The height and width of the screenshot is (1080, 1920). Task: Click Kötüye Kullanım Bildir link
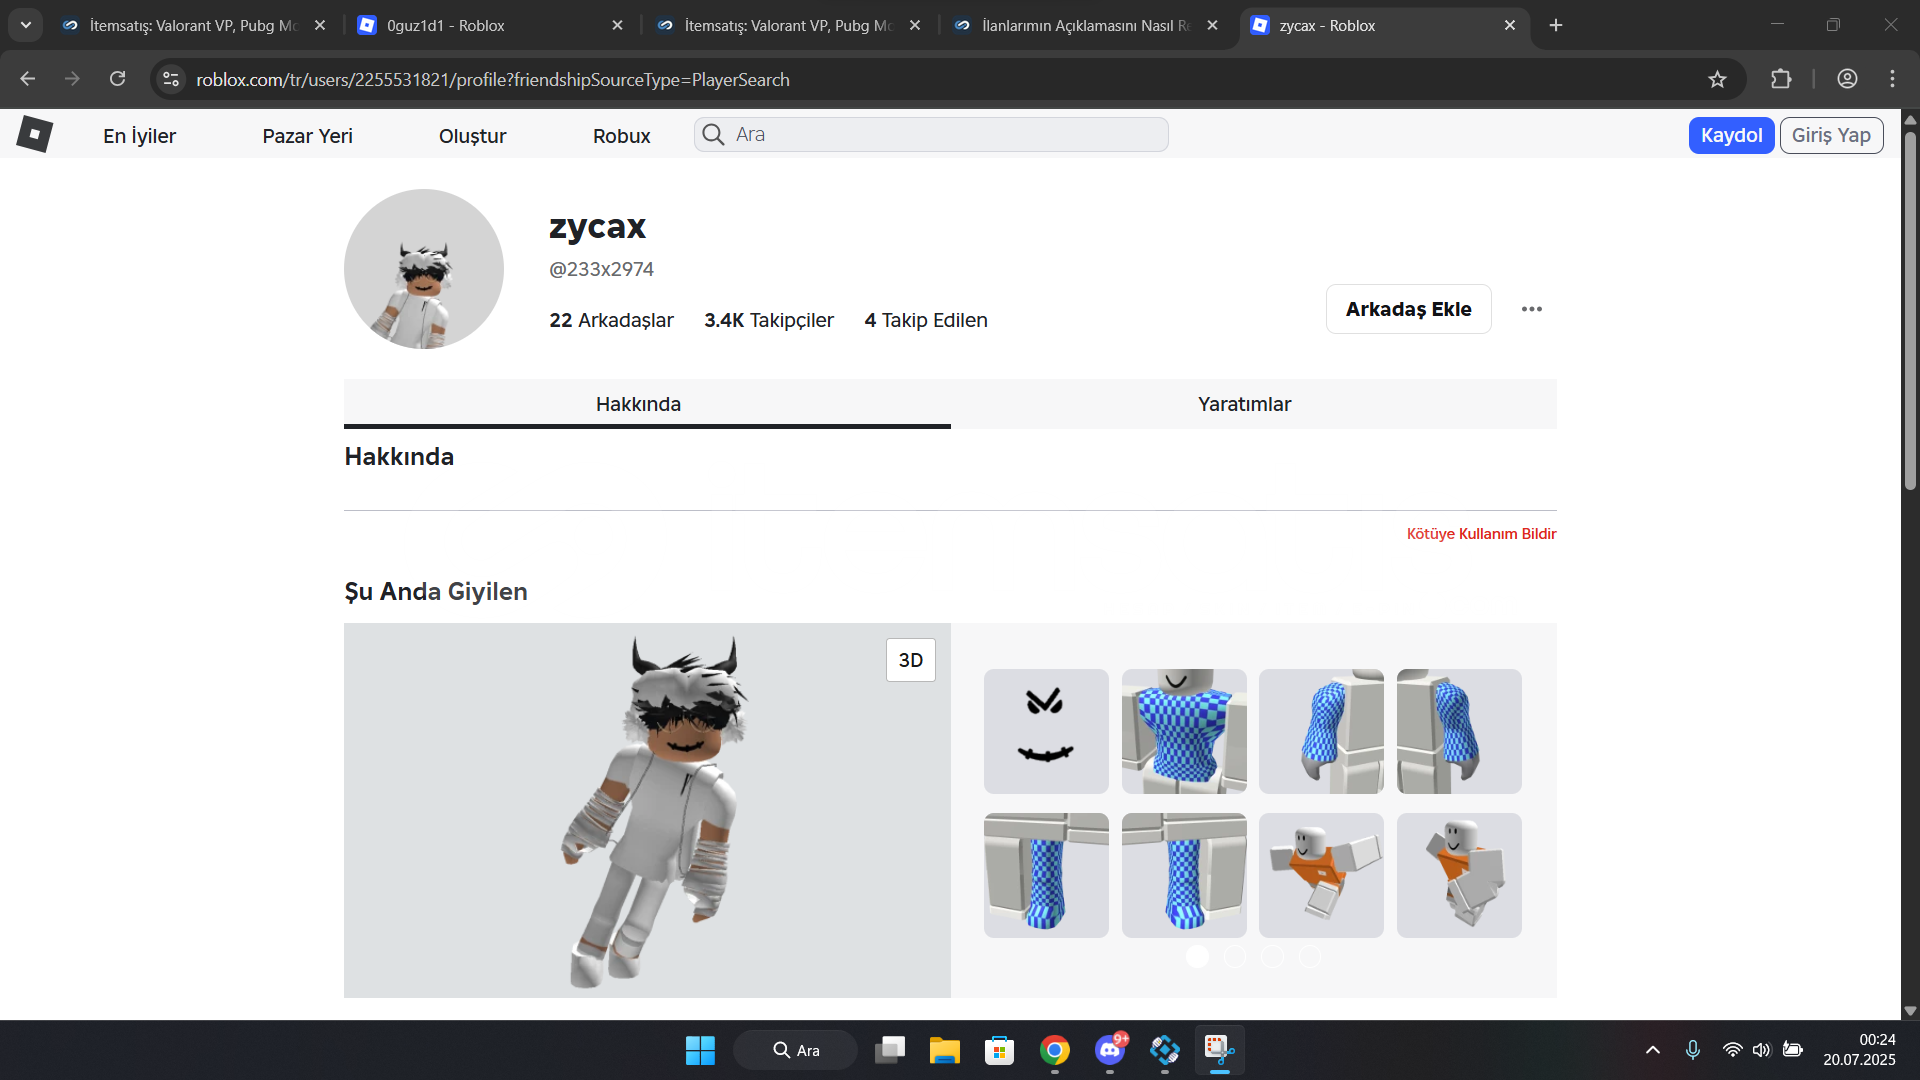[x=1481, y=534]
